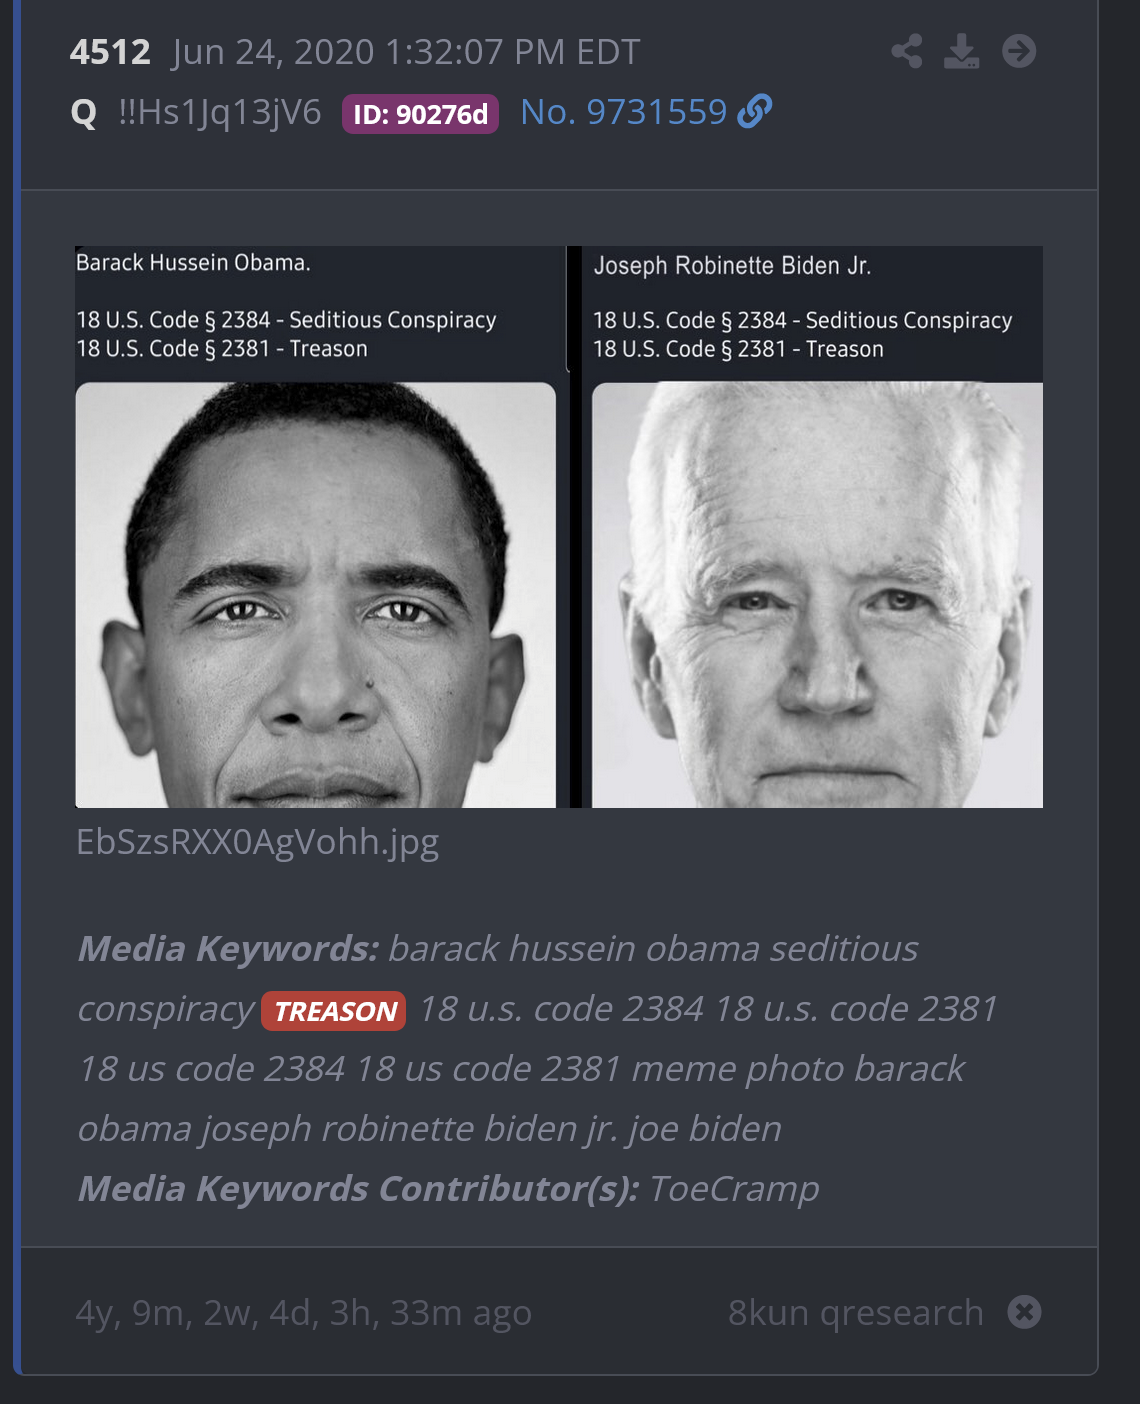This screenshot has width=1140, height=1404.
Task: Click the share icon on post 4512
Action: click(907, 51)
